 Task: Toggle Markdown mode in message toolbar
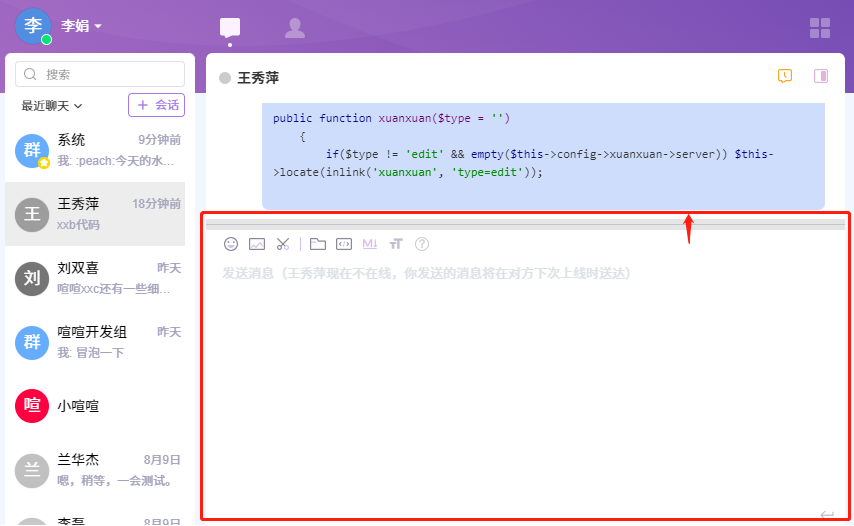tap(370, 244)
